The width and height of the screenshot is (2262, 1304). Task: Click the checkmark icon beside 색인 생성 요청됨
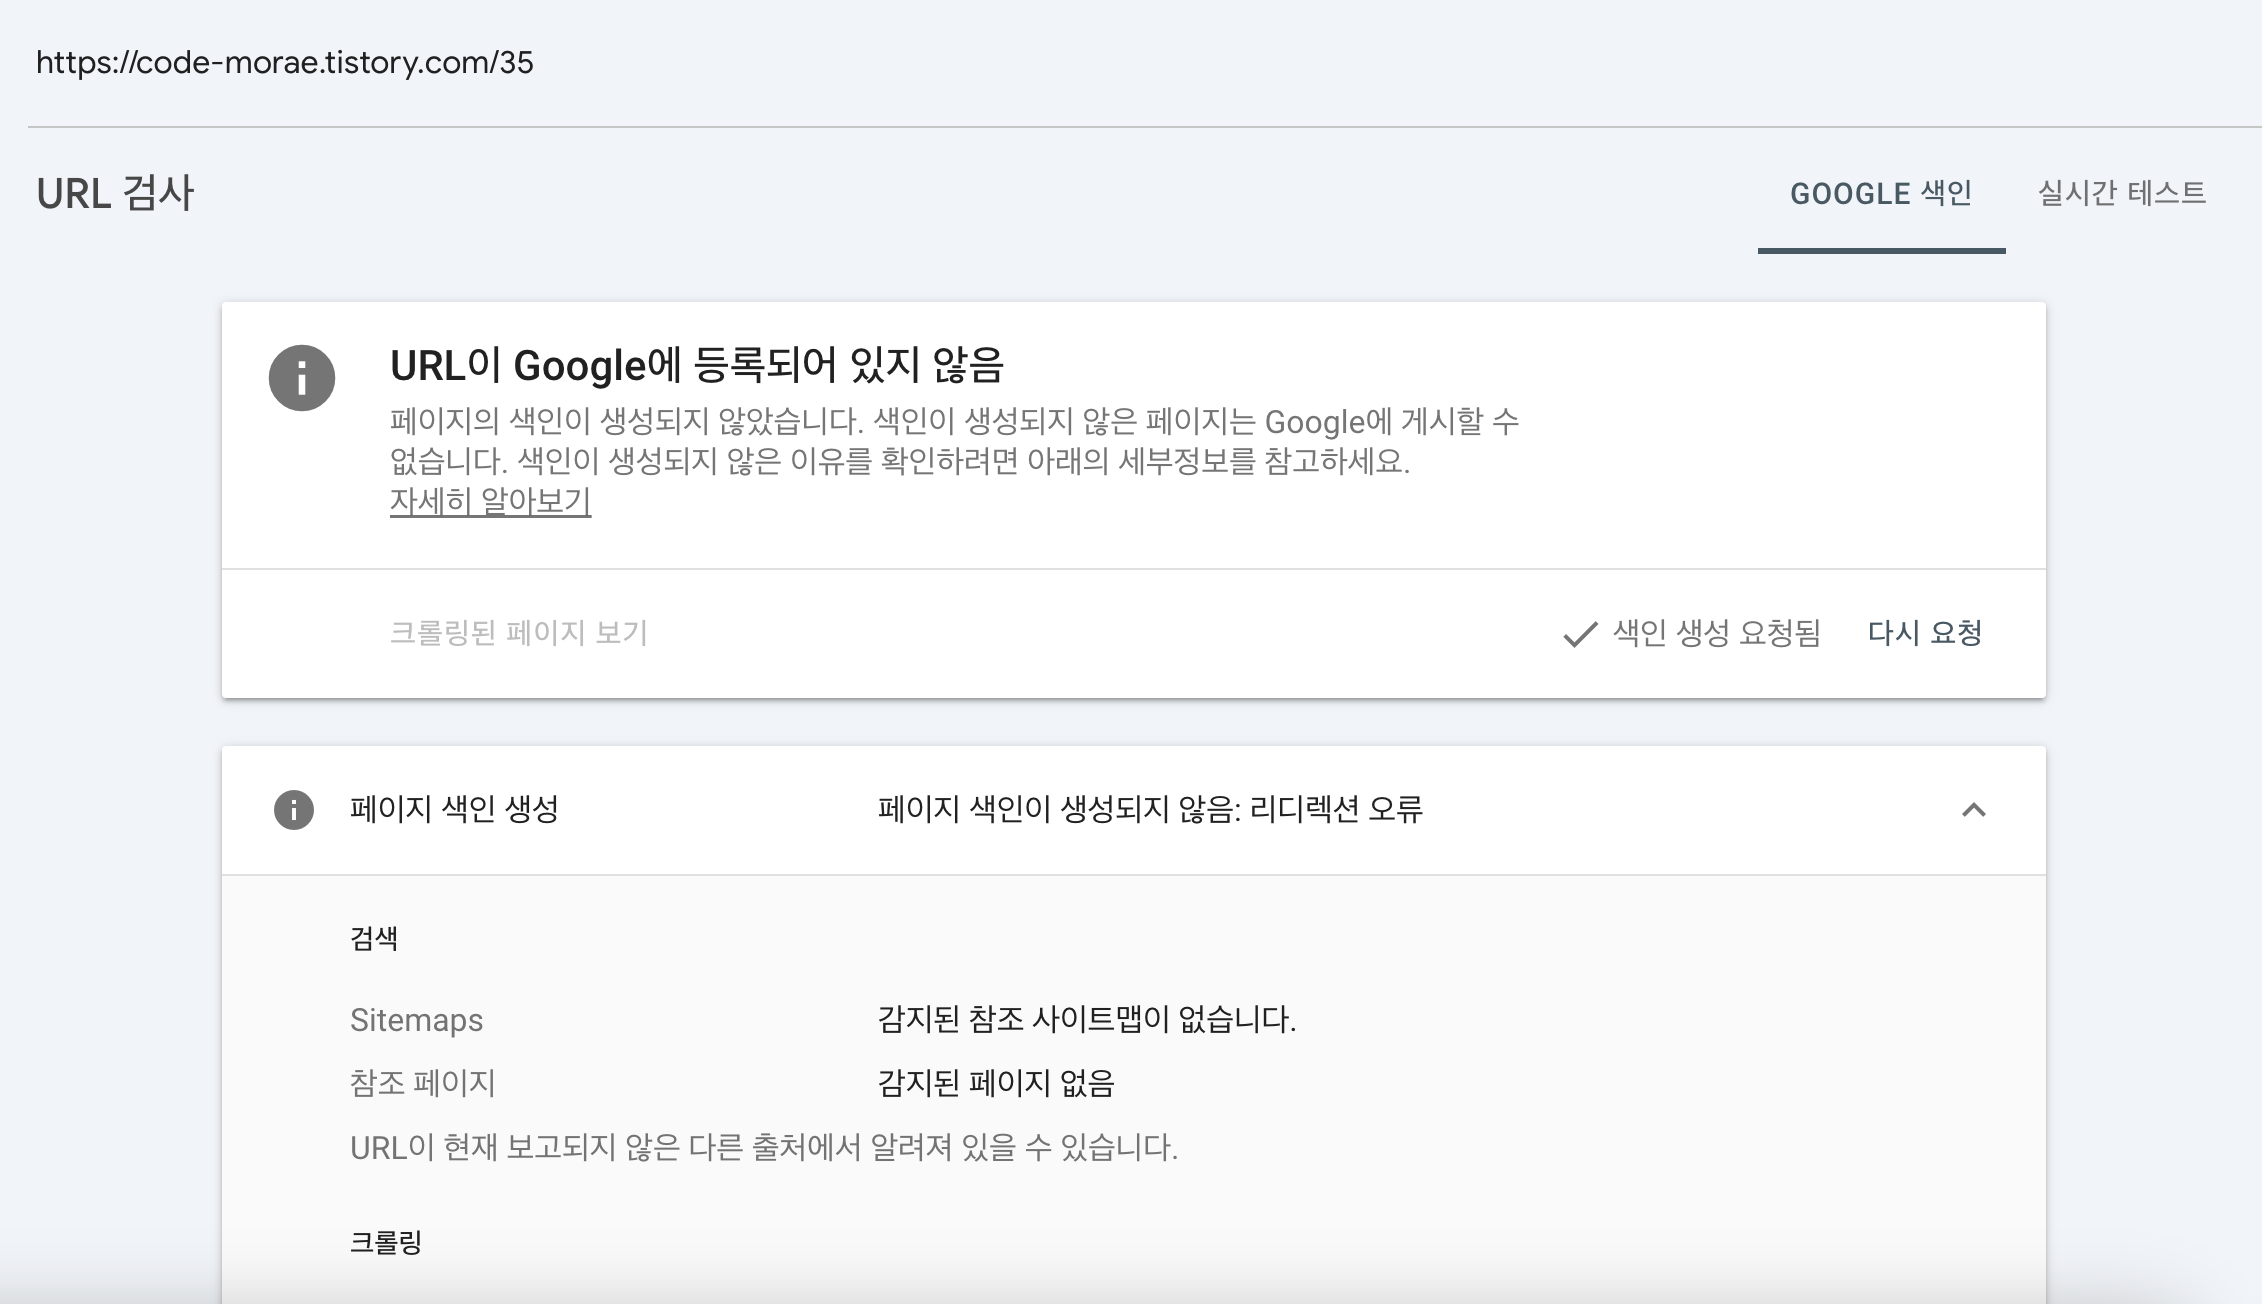[1579, 634]
